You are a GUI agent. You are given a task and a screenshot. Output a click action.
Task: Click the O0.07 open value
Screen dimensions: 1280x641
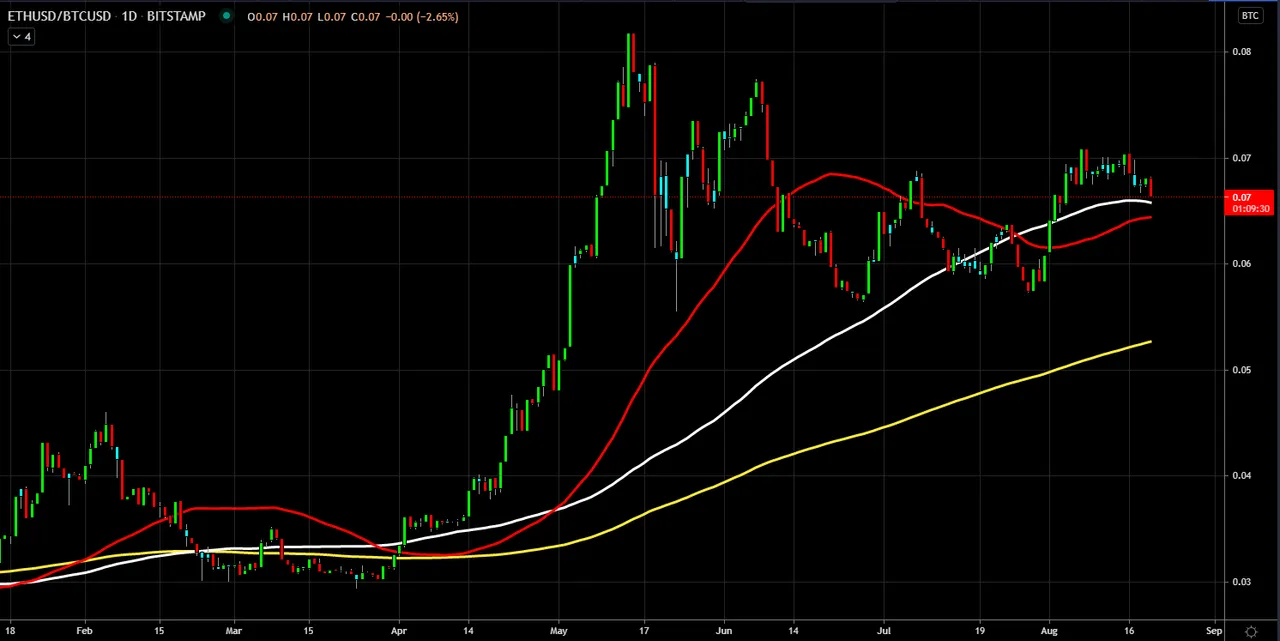pos(262,16)
